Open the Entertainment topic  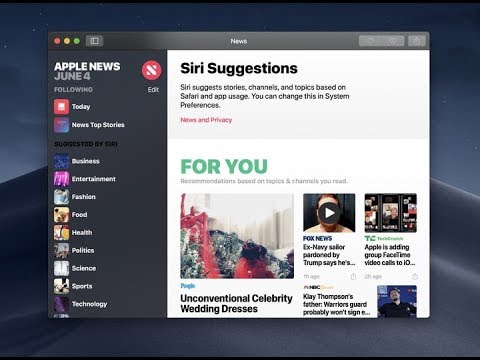(x=94, y=179)
